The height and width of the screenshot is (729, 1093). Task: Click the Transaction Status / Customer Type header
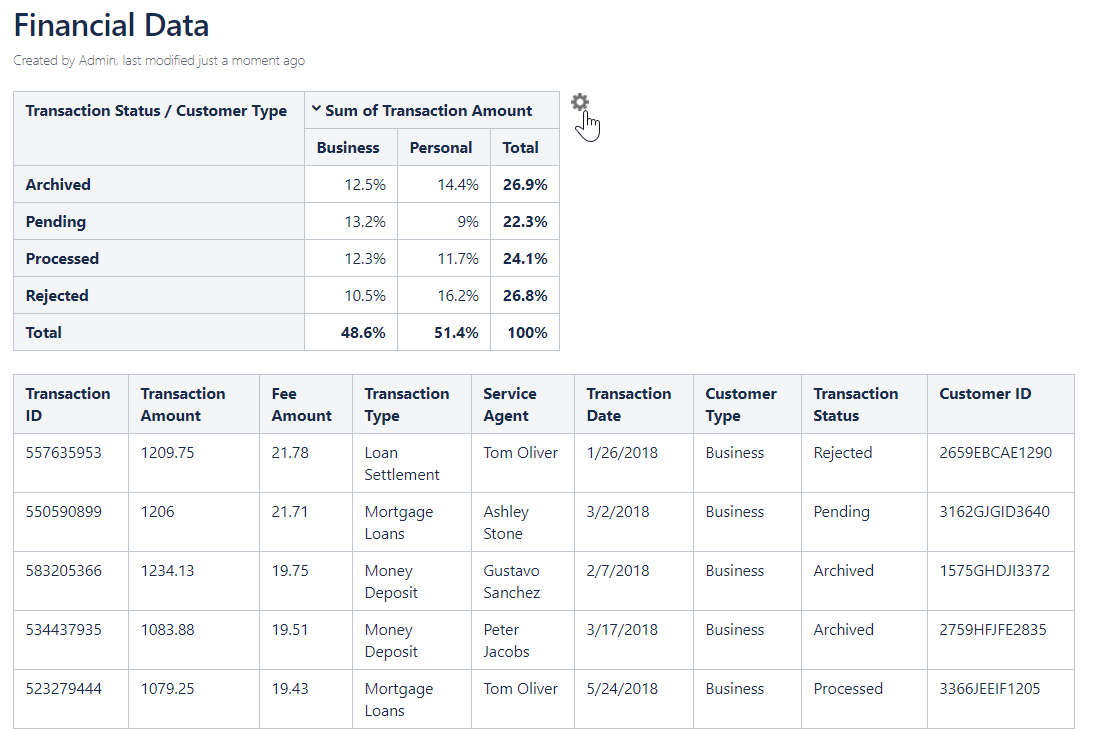[x=156, y=111]
